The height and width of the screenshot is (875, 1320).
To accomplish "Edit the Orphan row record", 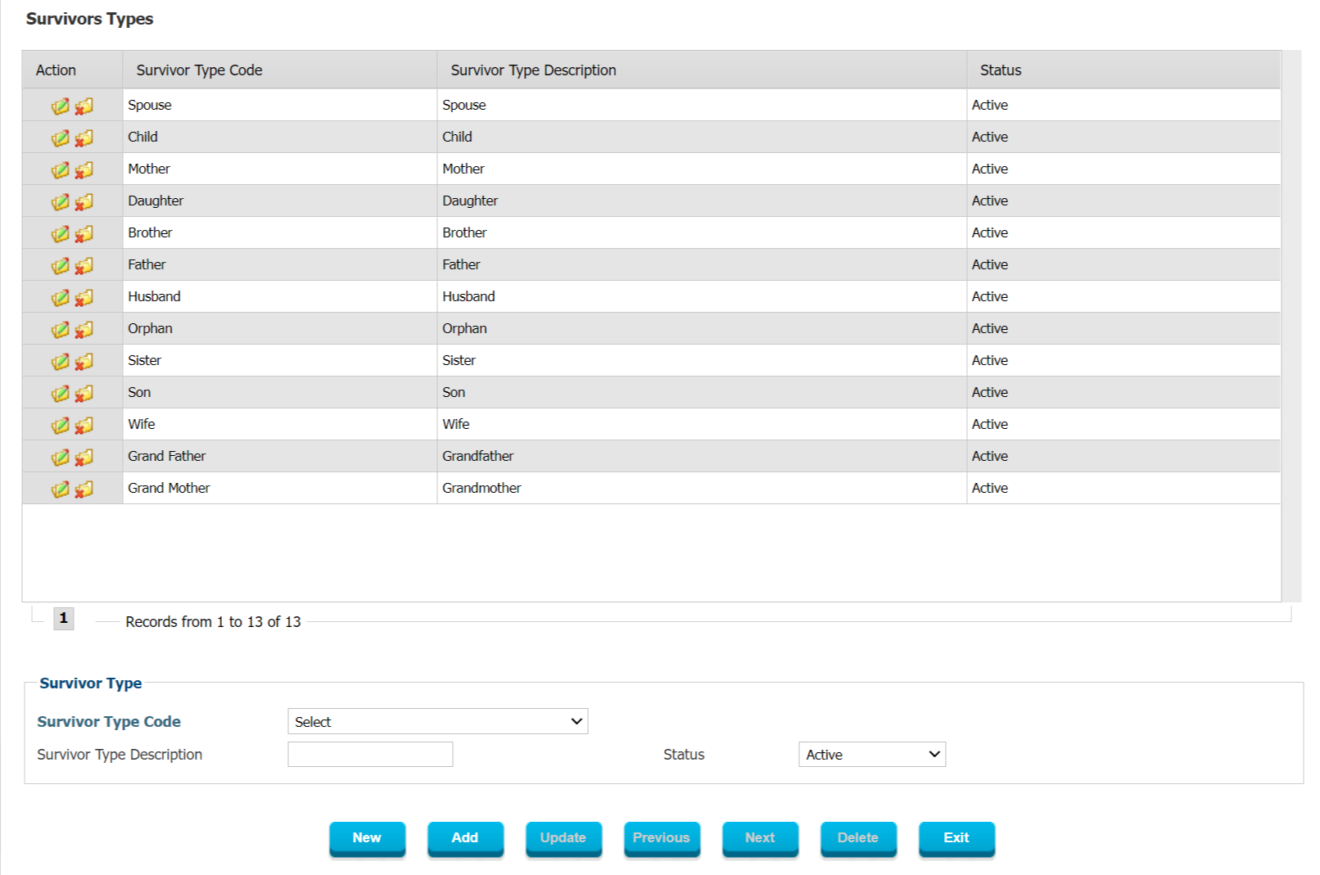I will coord(60,330).
